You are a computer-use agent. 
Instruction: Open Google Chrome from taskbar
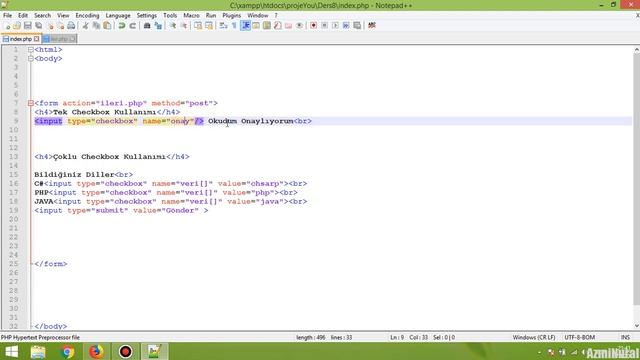(x=67, y=351)
